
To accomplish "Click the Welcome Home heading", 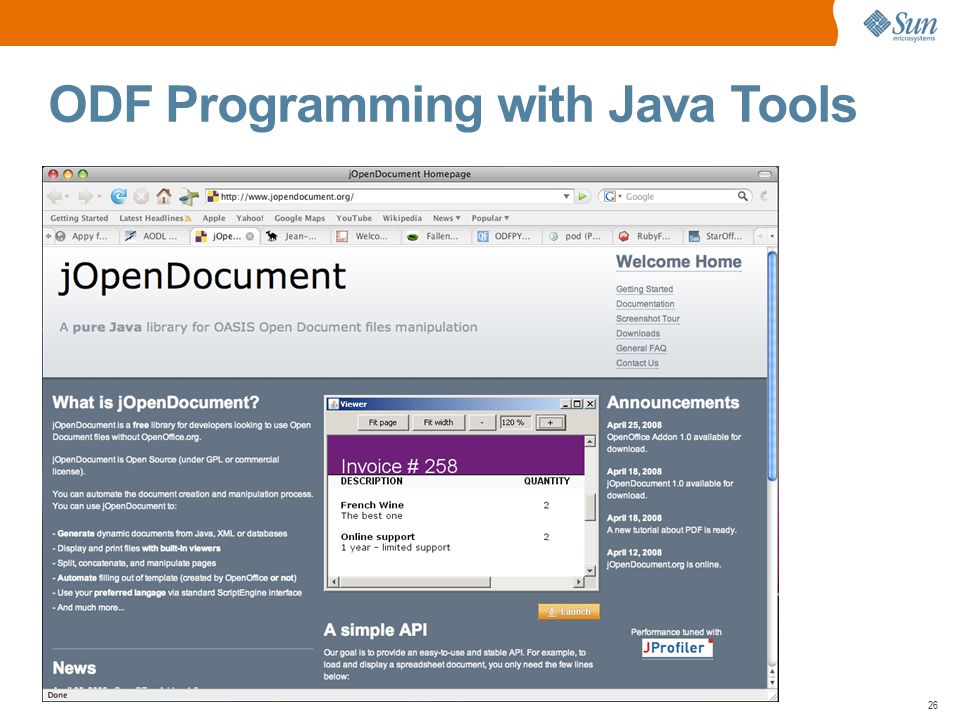I will coord(678,261).
